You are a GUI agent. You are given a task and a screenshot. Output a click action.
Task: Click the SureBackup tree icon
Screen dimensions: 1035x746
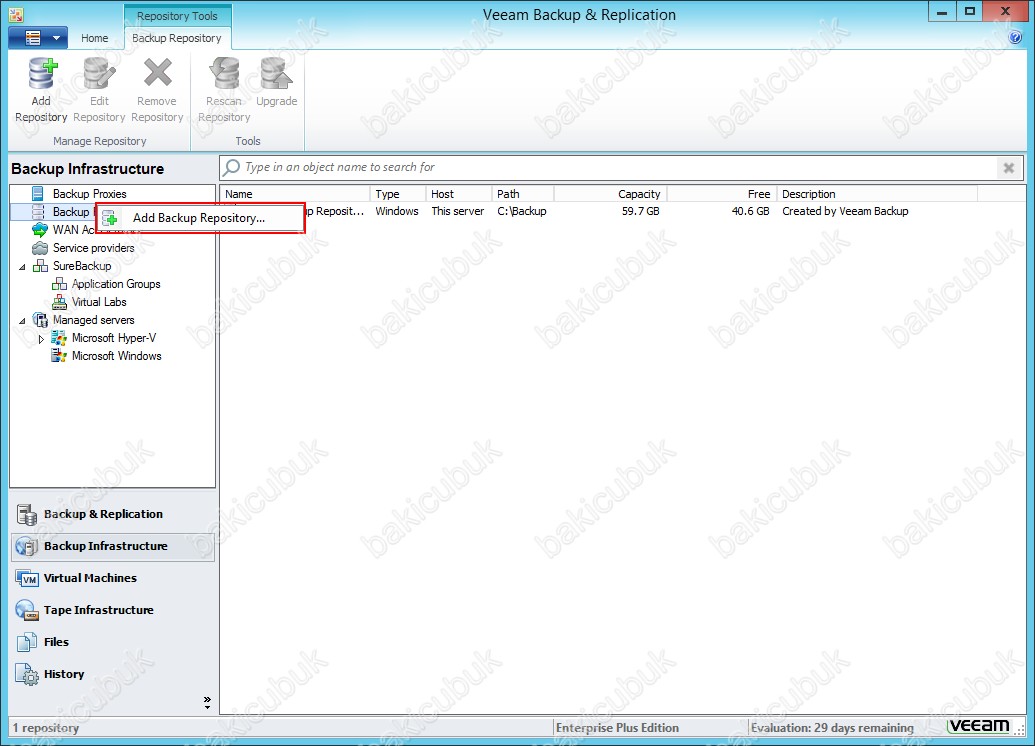(40, 266)
